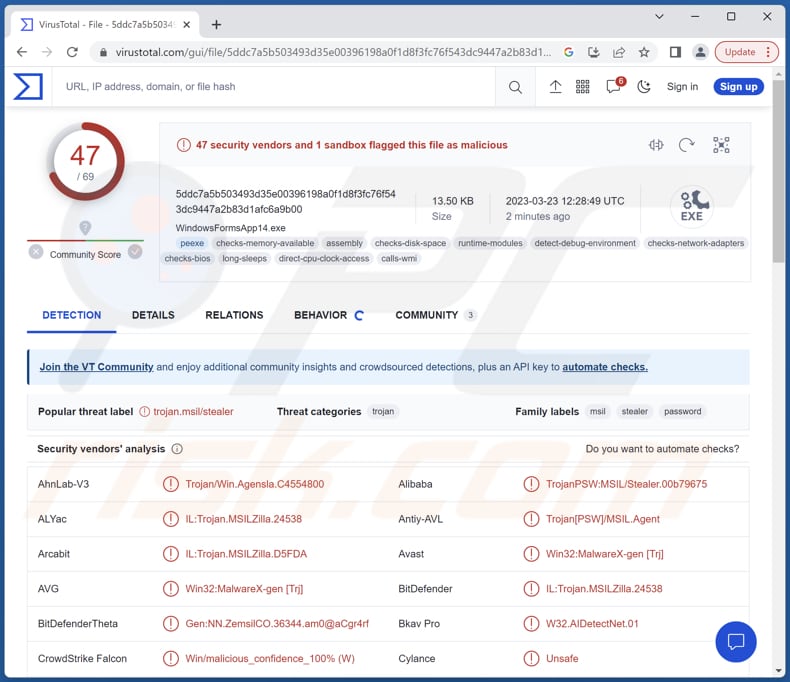Open notifications with the 6 badge

point(613,87)
